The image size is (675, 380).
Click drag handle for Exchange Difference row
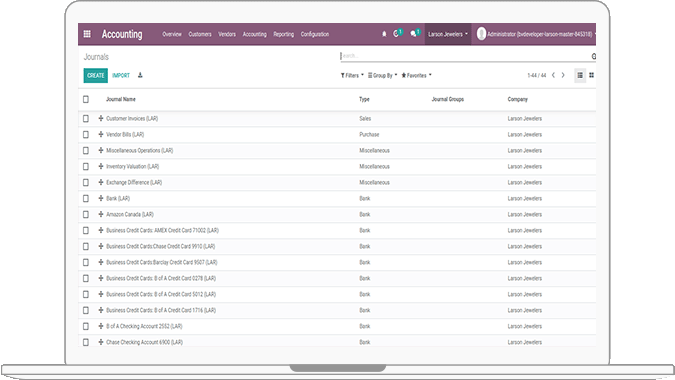point(101,182)
